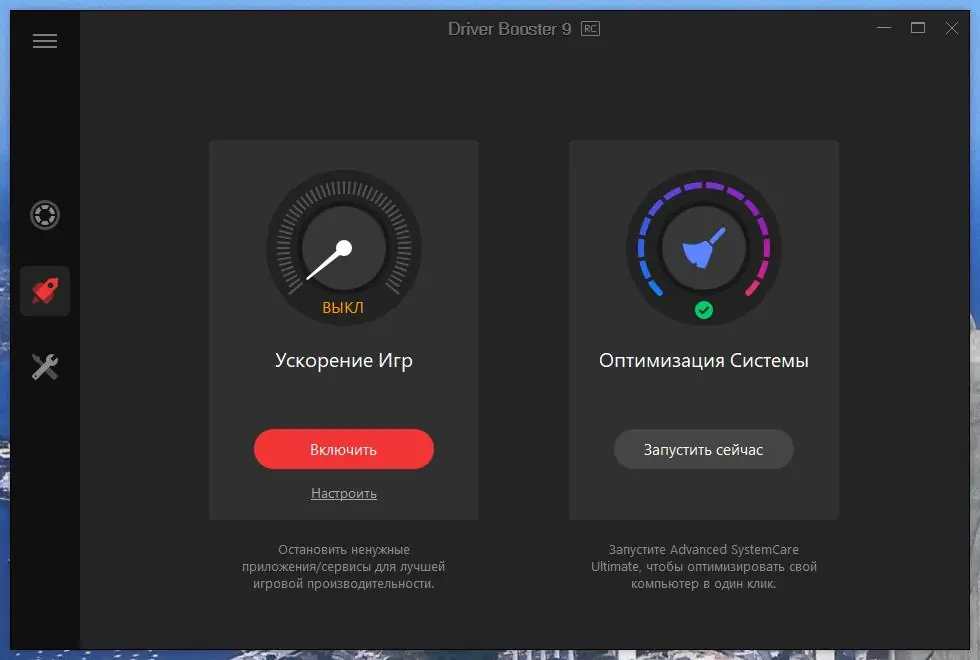Open Tools via the wrench sidebar icon
The width and height of the screenshot is (980, 660).
click(44, 367)
